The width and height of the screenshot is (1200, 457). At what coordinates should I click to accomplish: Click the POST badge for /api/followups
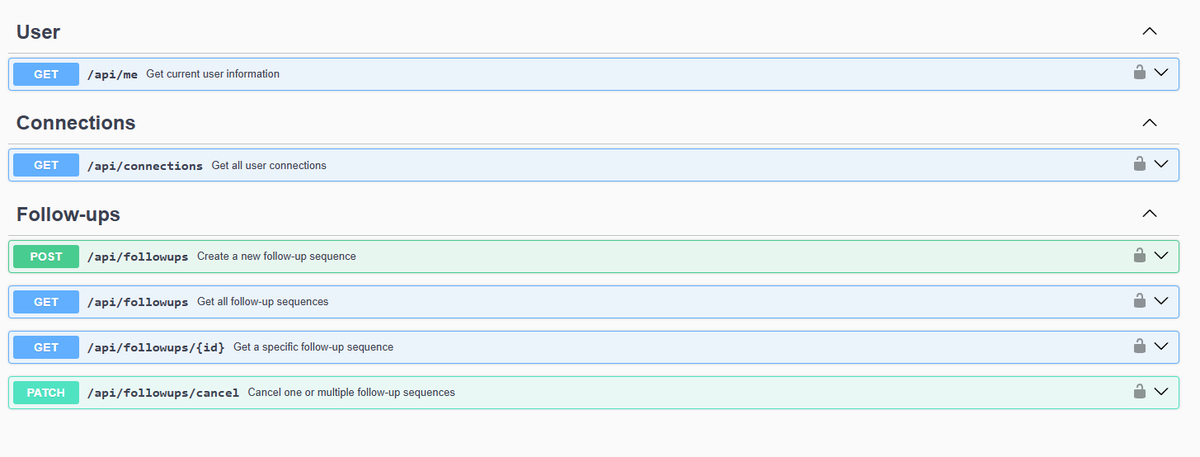point(46,256)
